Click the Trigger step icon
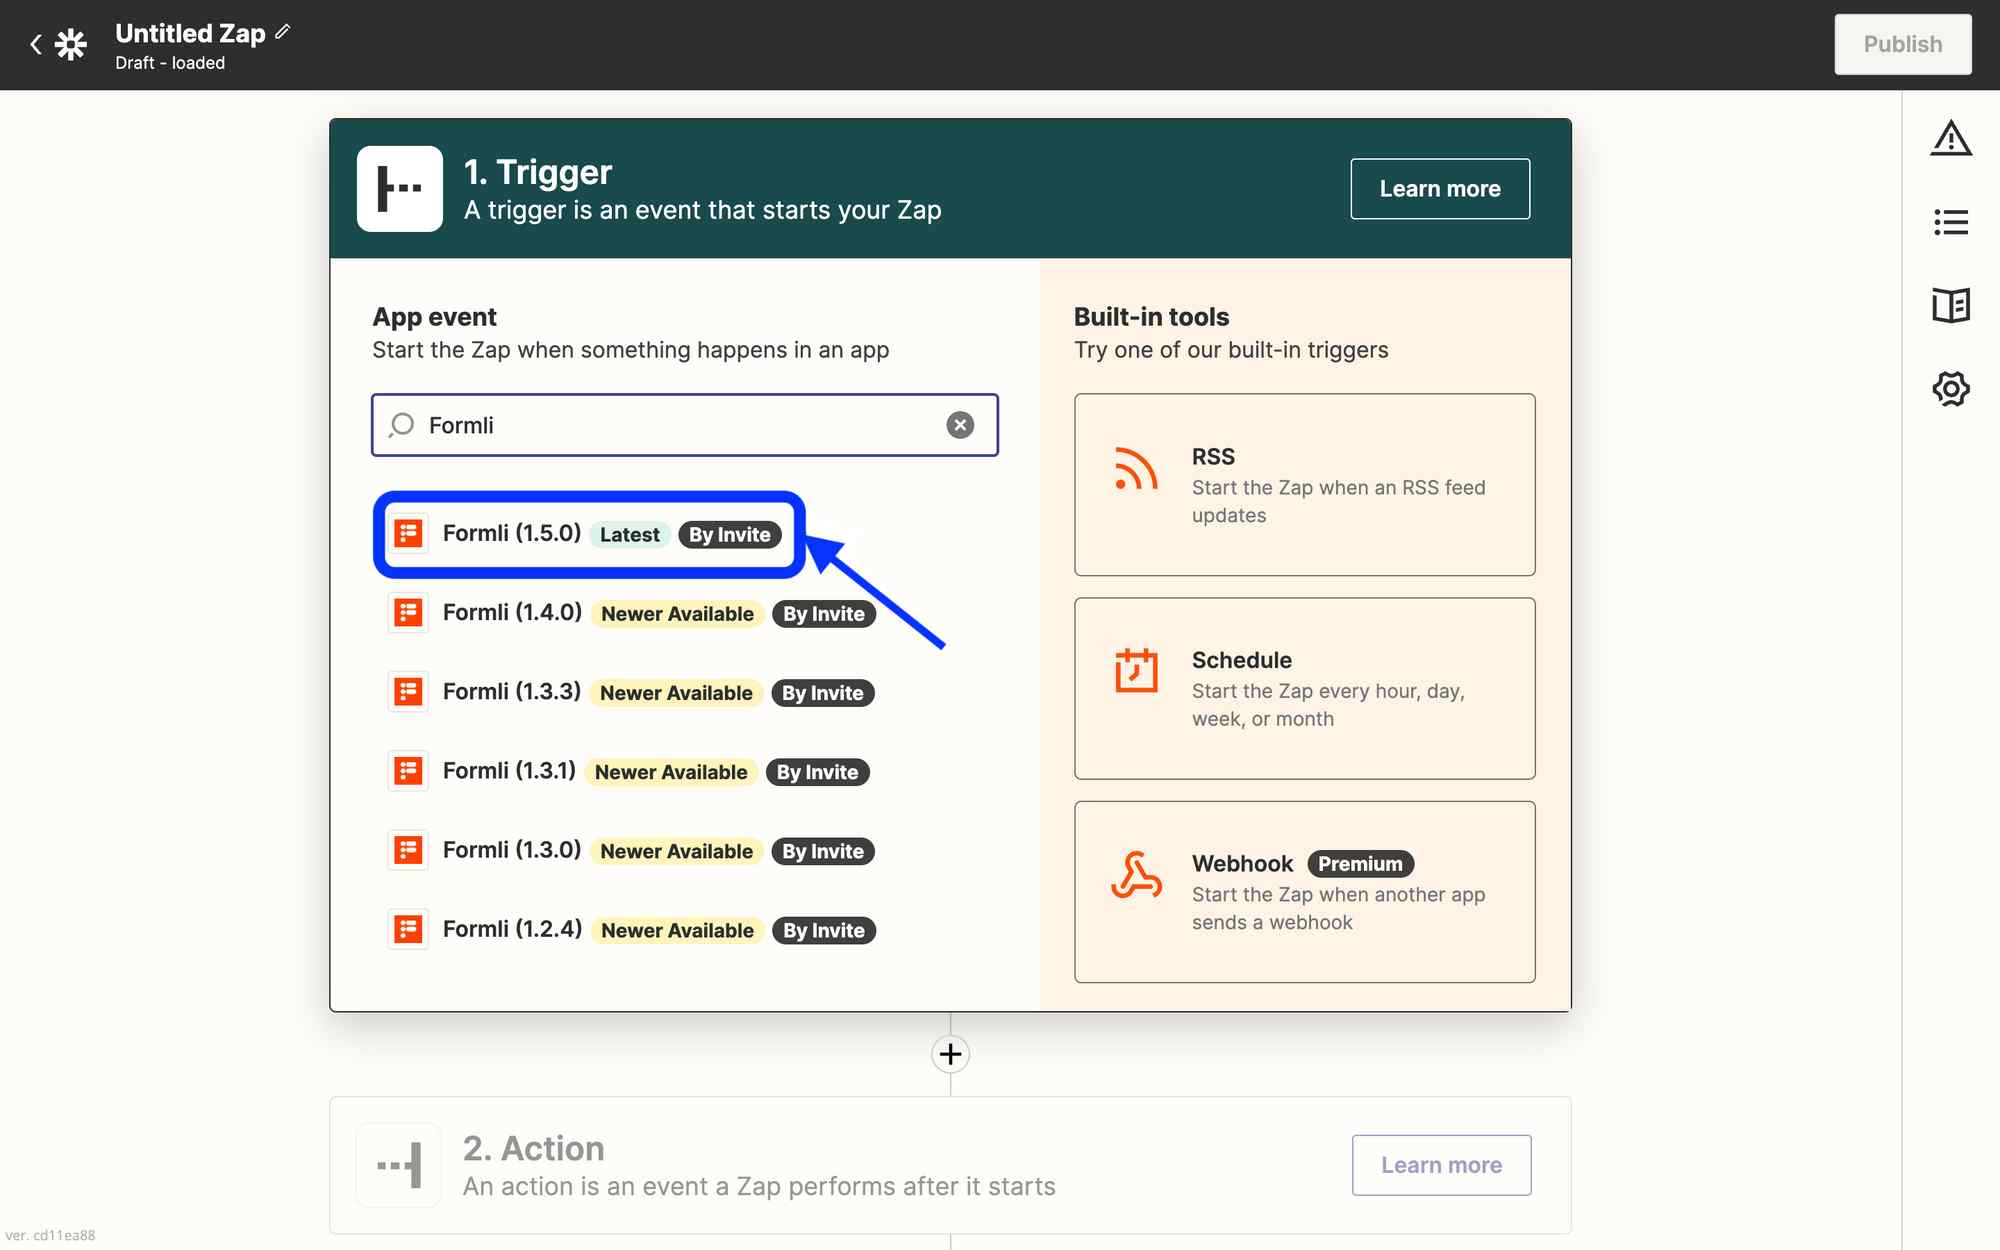The width and height of the screenshot is (2000, 1250). point(400,189)
